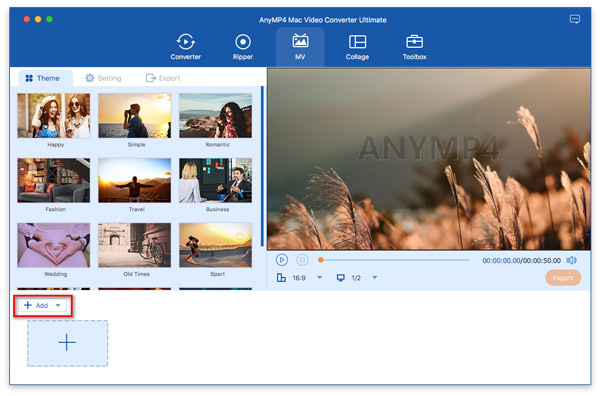
Task: Click the macOS green fullscreen button
Action: (x=49, y=19)
